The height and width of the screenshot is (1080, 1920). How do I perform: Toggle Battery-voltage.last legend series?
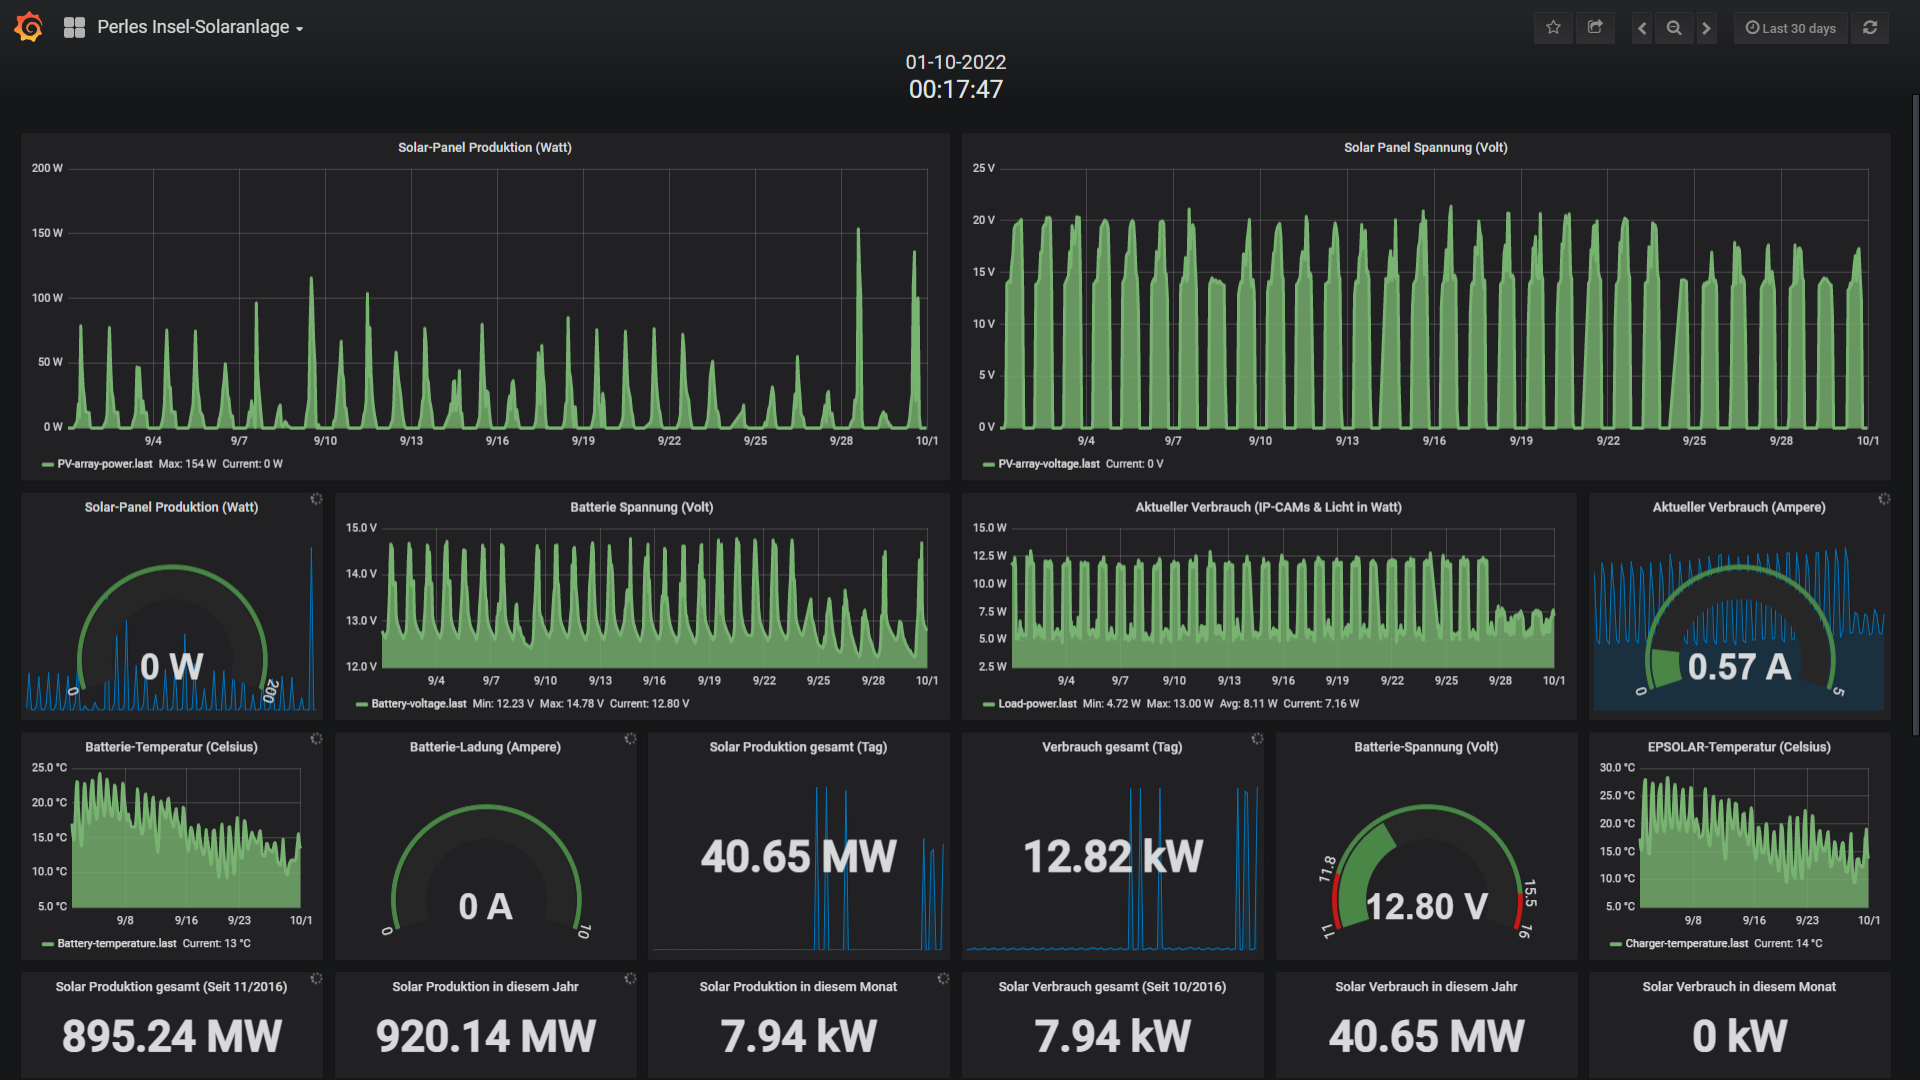point(418,704)
